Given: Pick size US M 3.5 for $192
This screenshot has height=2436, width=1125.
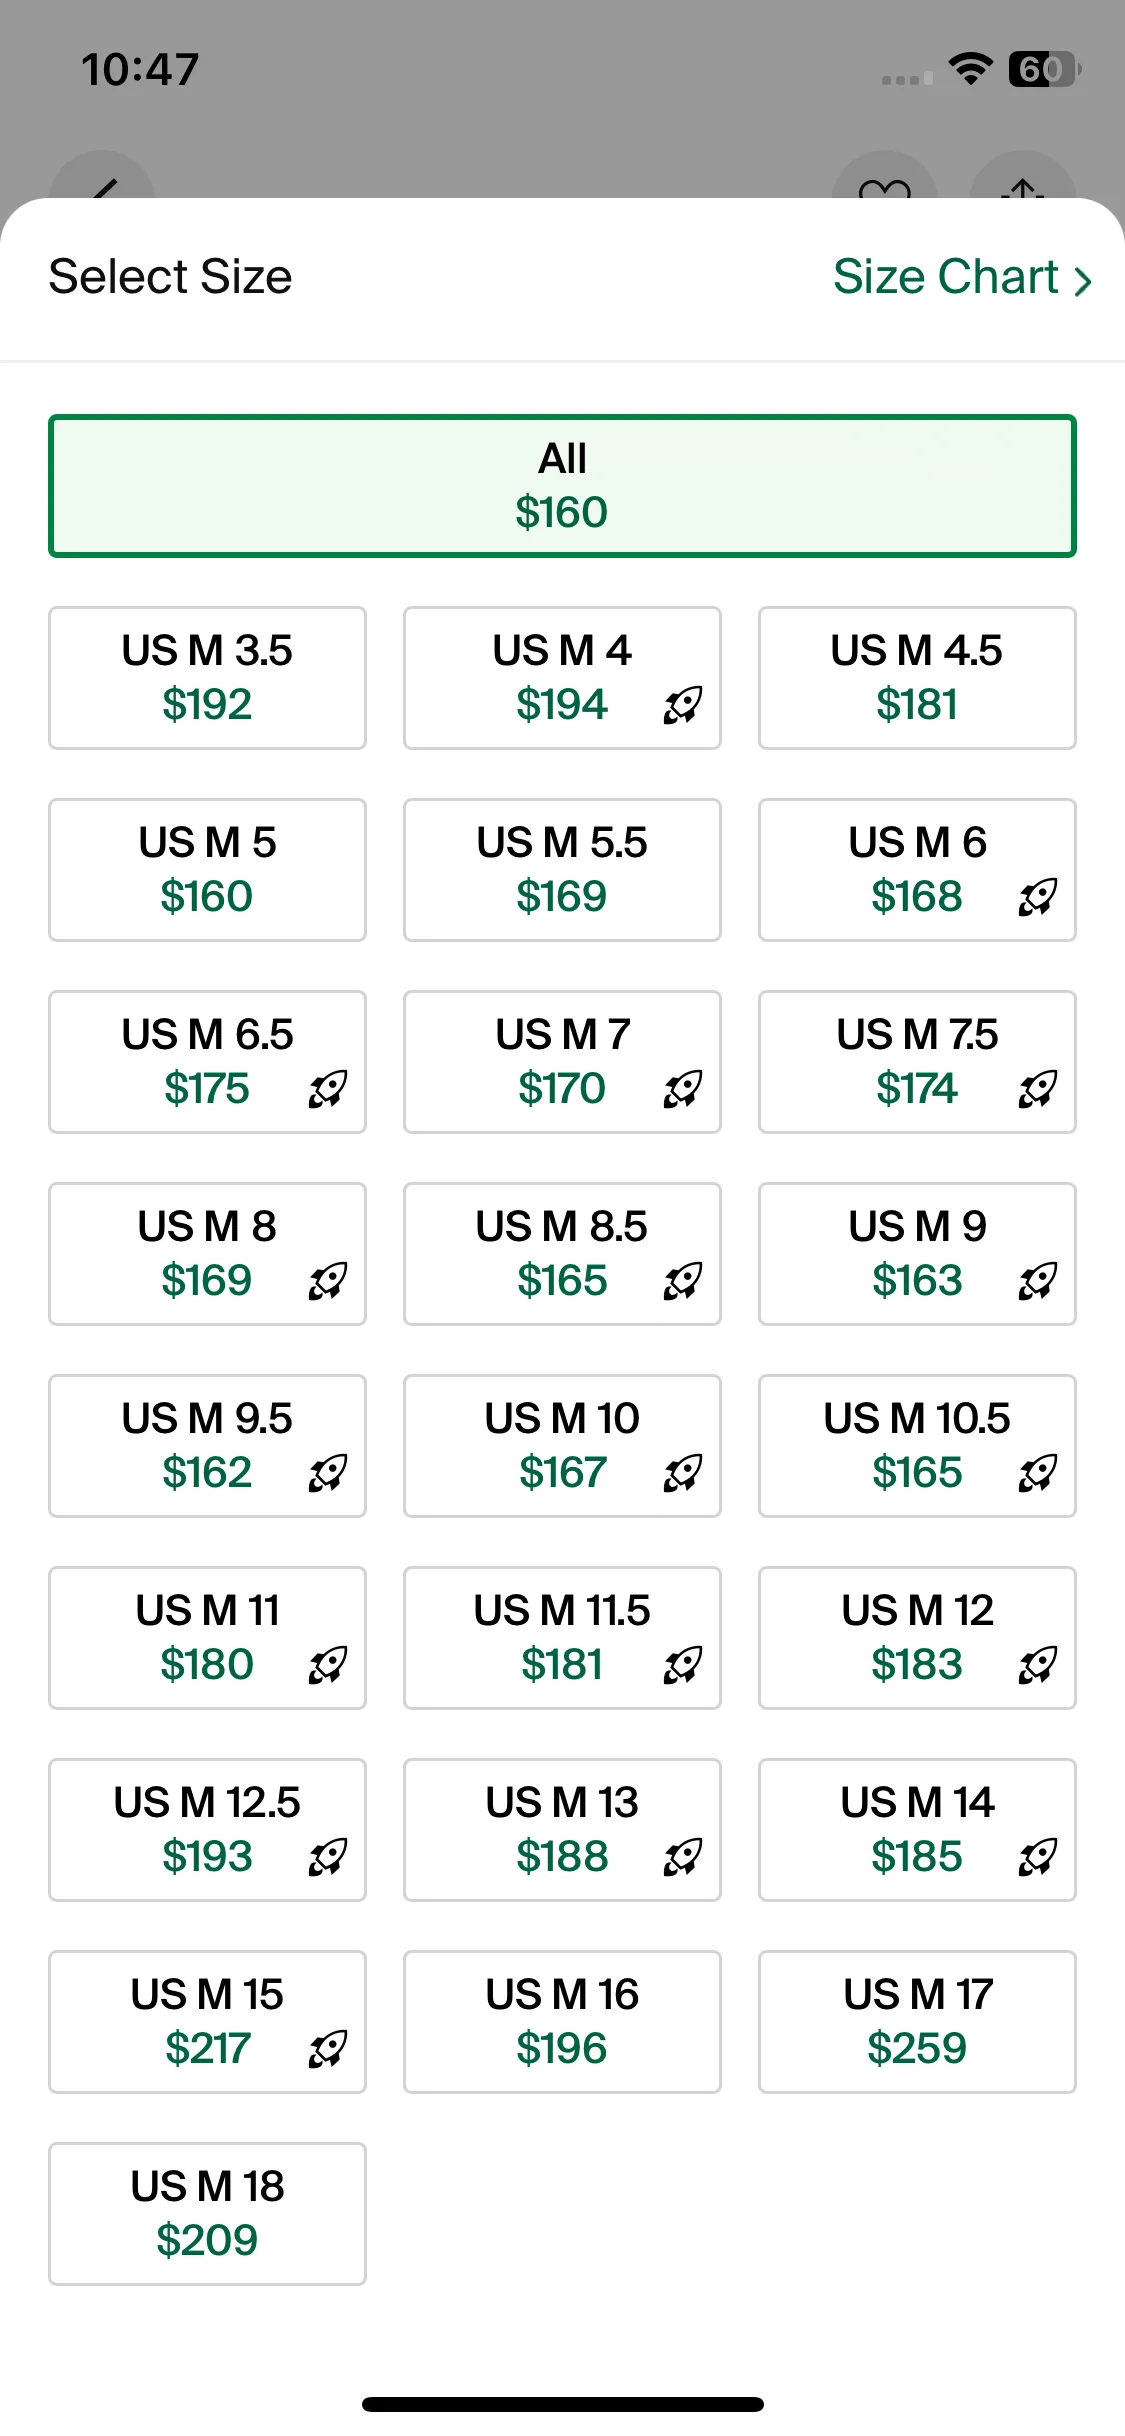Looking at the screenshot, I should tap(207, 678).
